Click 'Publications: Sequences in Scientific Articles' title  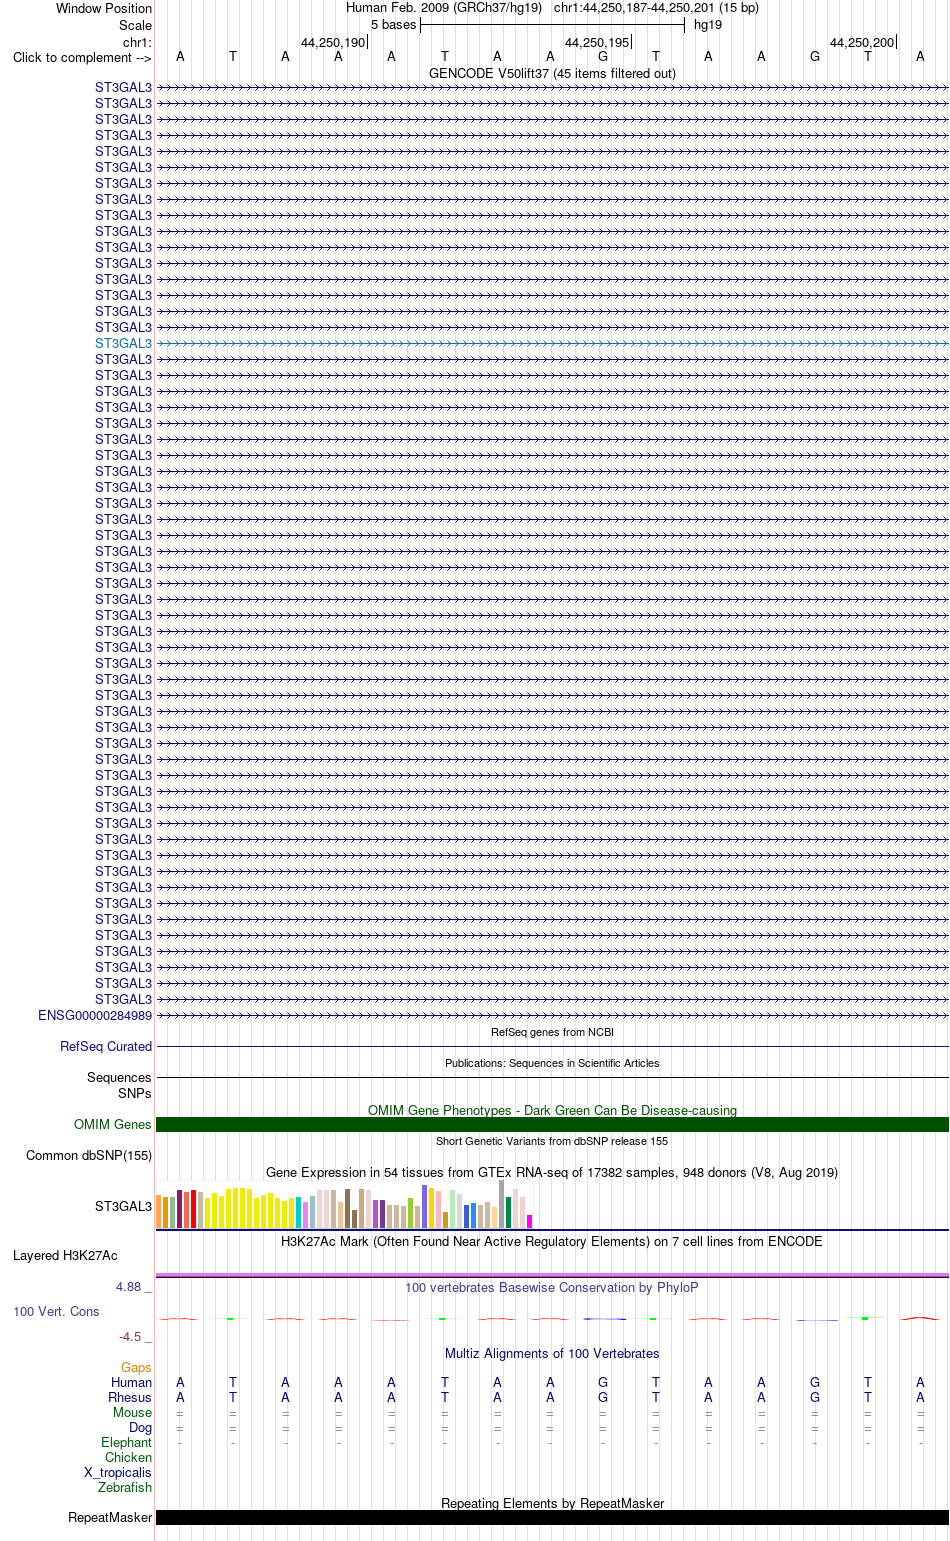tap(552, 1063)
